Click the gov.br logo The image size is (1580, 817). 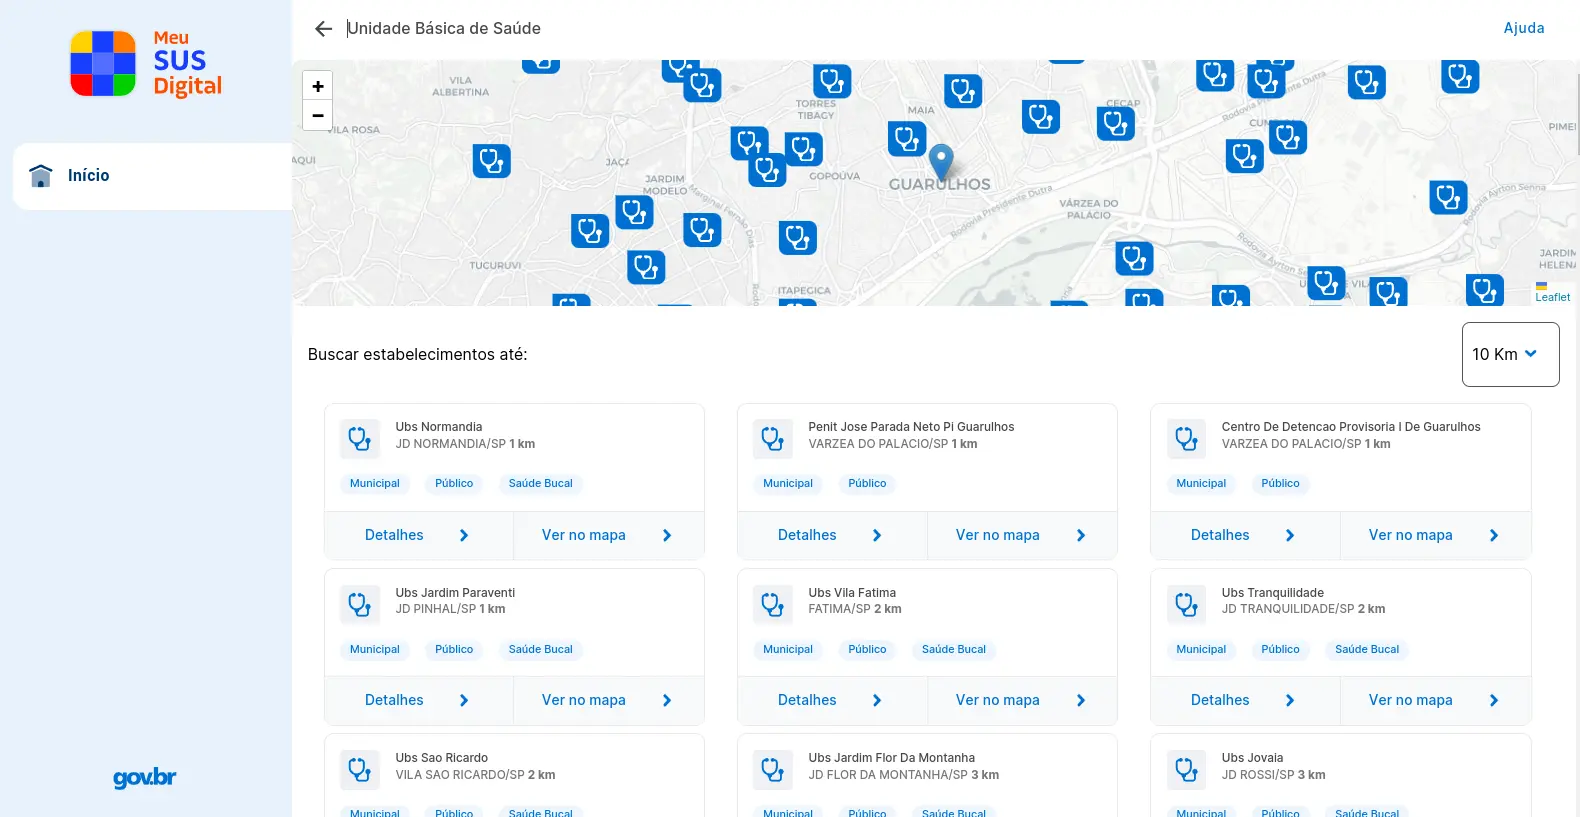pyautogui.click(x=145, y=778)
